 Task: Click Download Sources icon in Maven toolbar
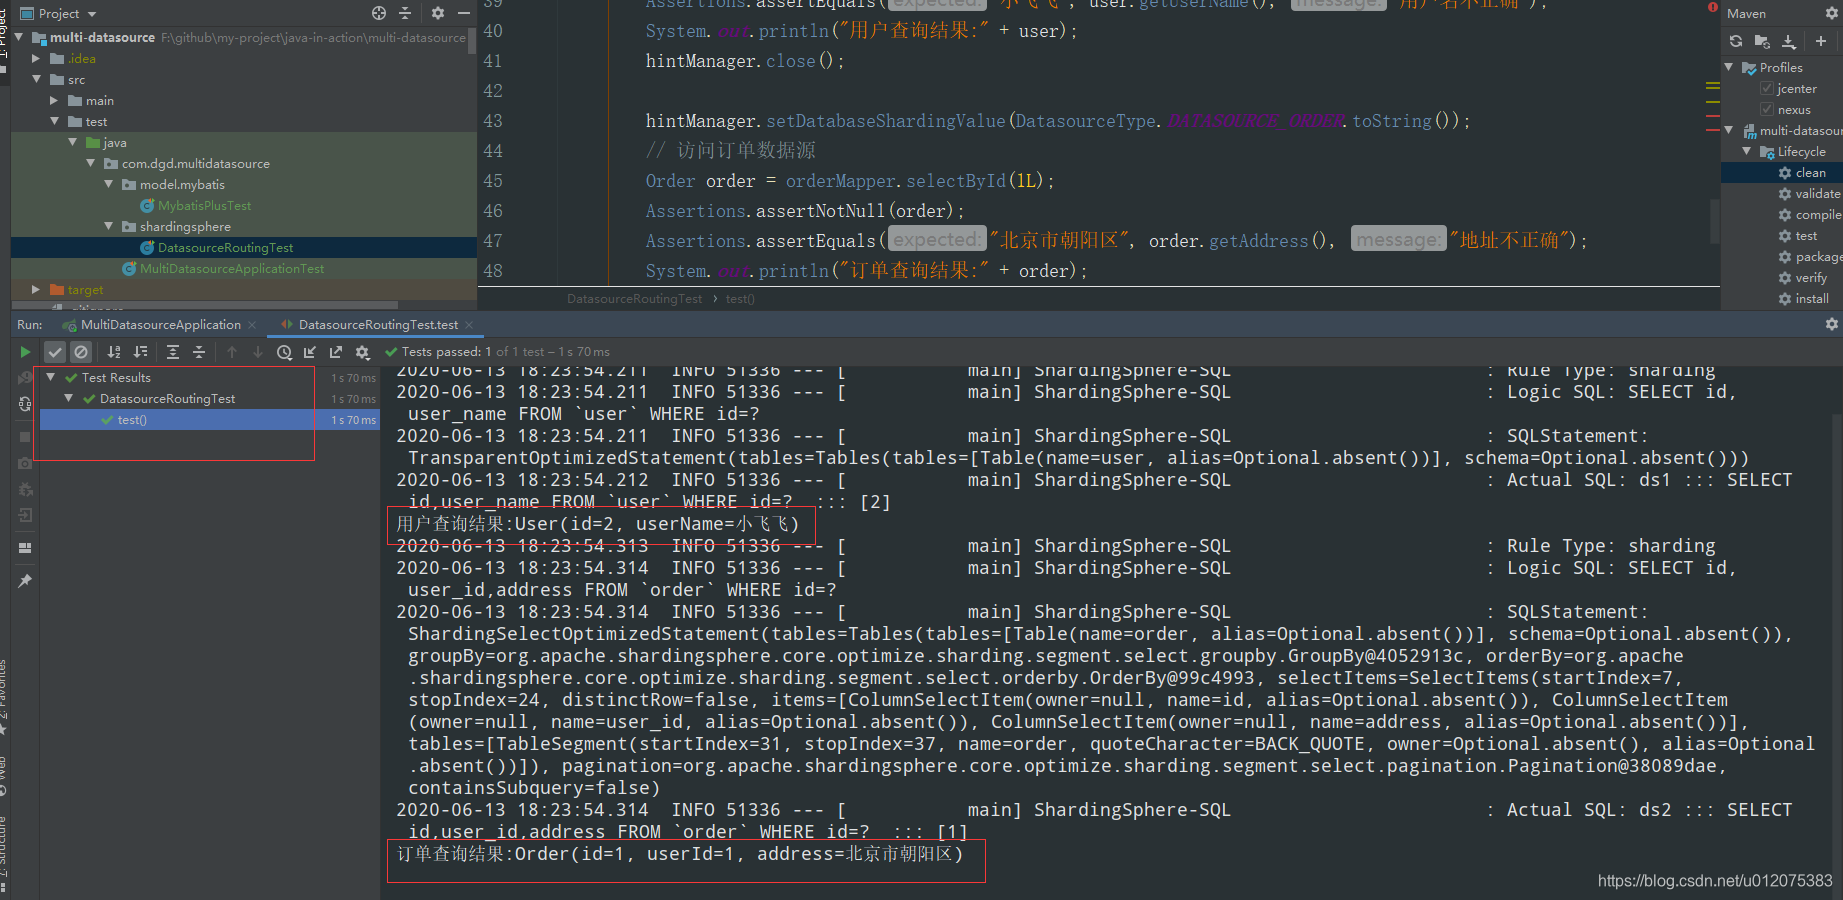pos(1789,41)
